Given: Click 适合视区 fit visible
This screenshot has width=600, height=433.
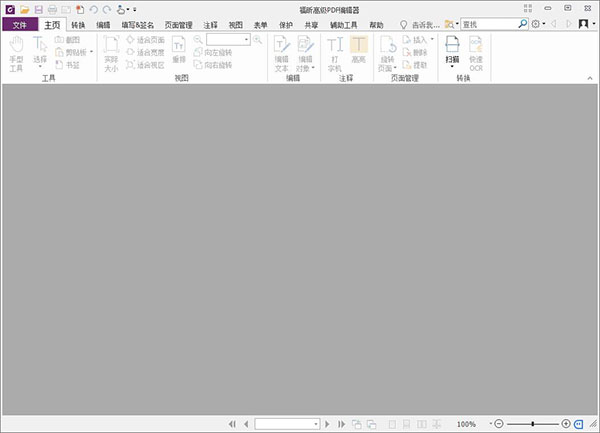Looking at the screenshot, I should tap(145, 65).
